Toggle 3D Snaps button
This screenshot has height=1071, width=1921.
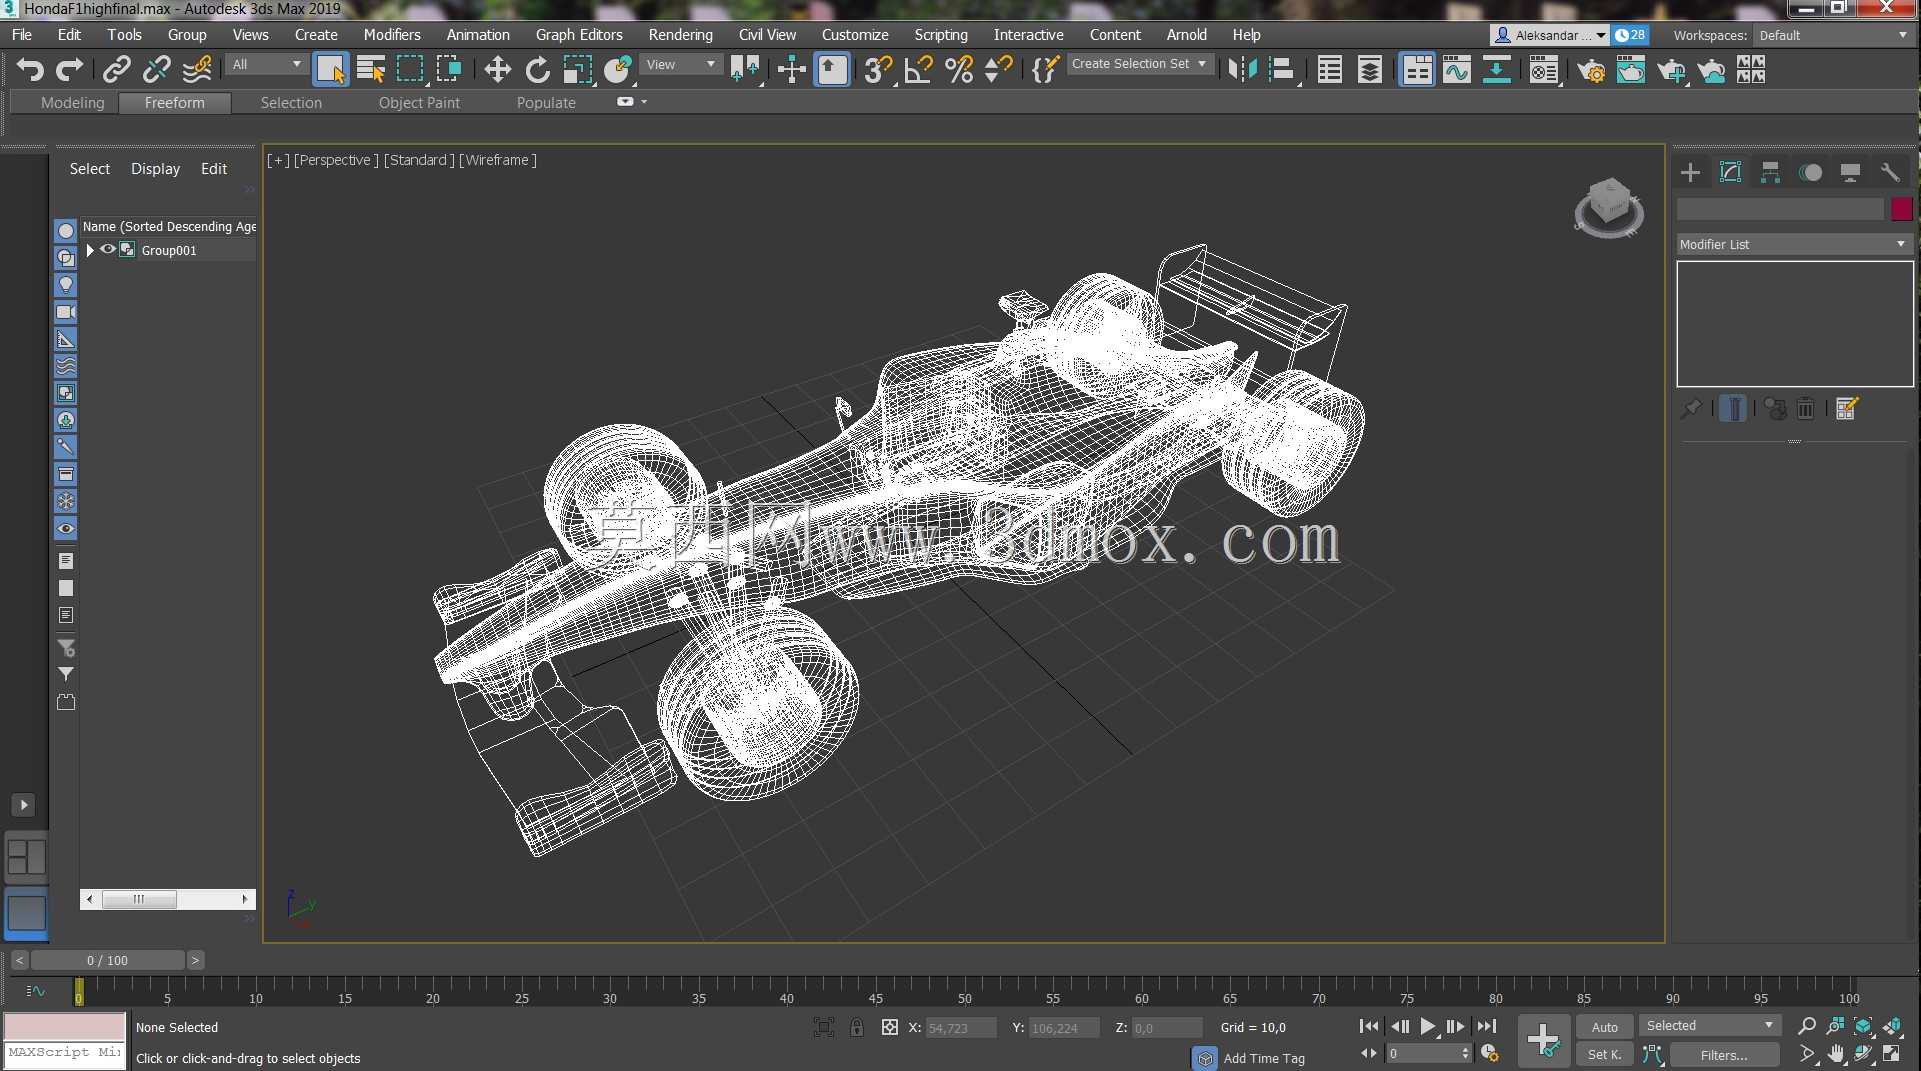coord(878,70)
